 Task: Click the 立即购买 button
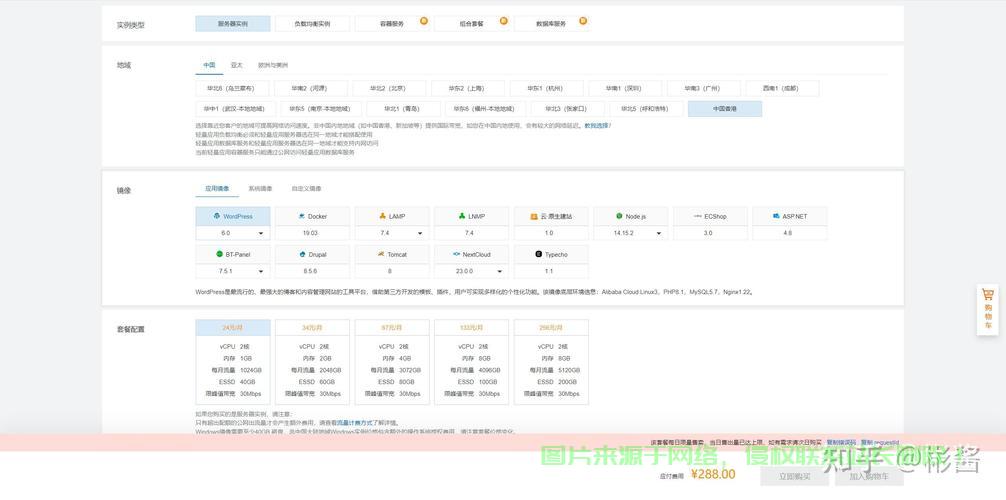(794, 476)
